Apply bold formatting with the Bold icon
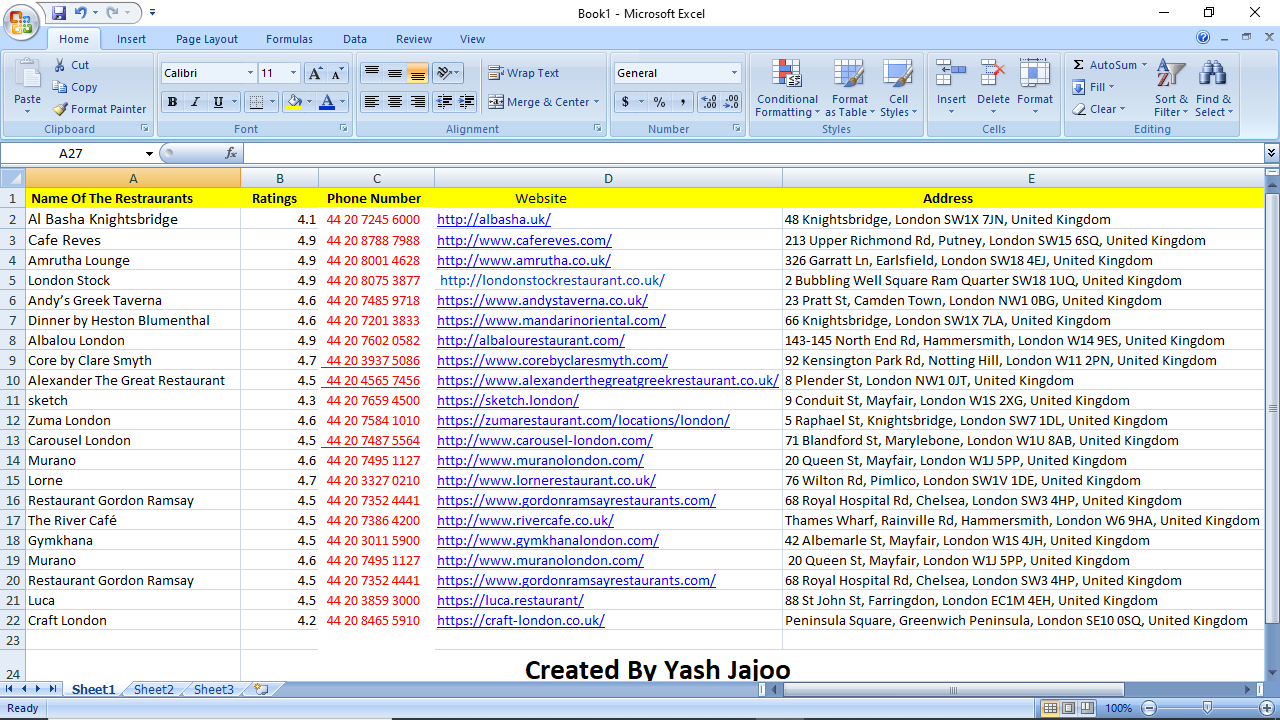The height and width of the screenshot is (720, 1280). [x=172, y=102]
